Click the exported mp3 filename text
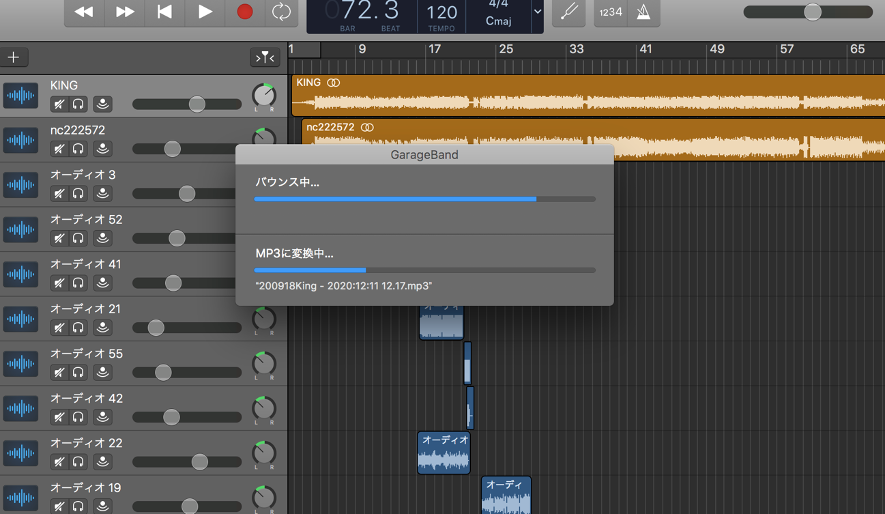The image size is (885, 514). [344, 286]
